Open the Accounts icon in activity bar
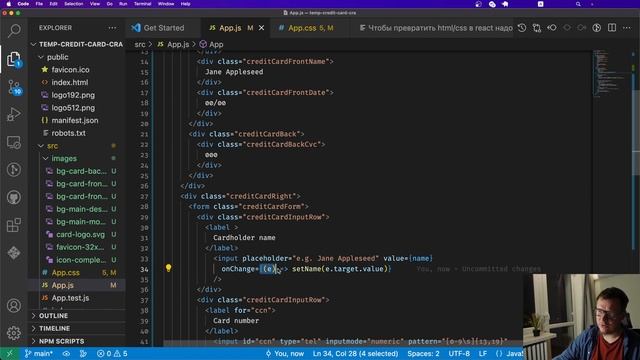640x360 pixels. (14, 305)
